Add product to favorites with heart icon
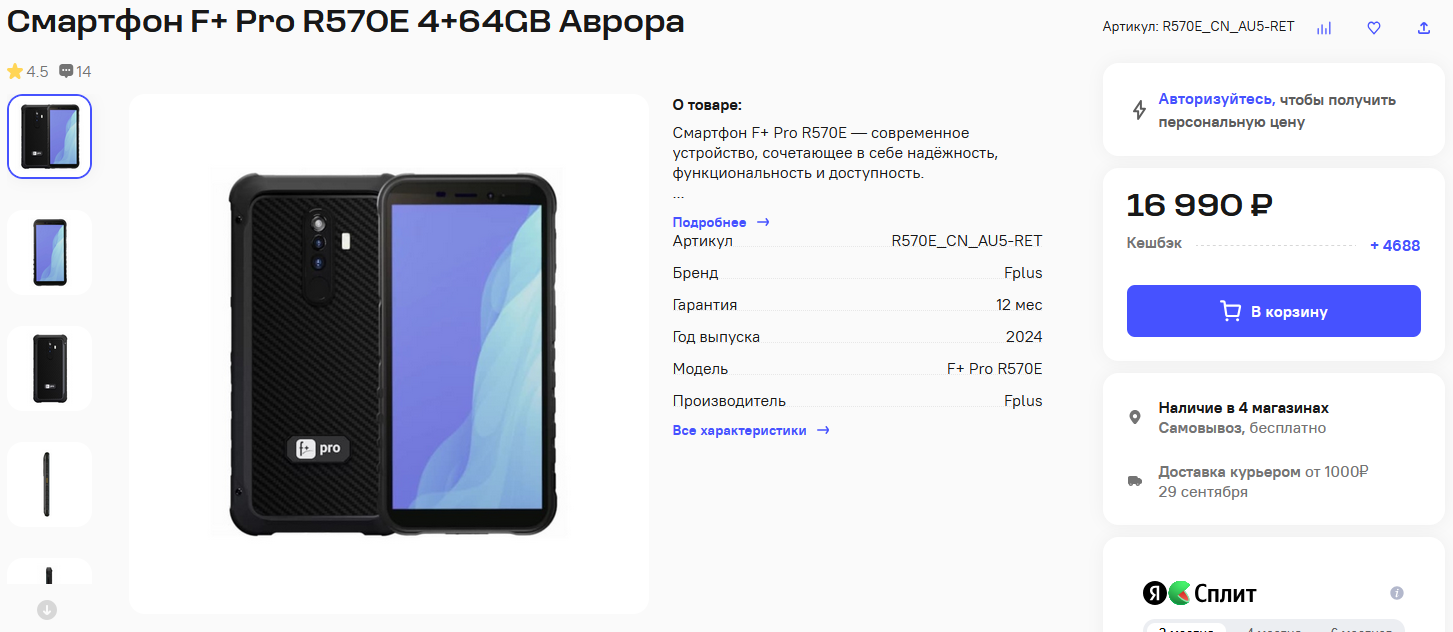This screenshot has width=1453, height=632. pyautogui.click(x=1374, y=28)
